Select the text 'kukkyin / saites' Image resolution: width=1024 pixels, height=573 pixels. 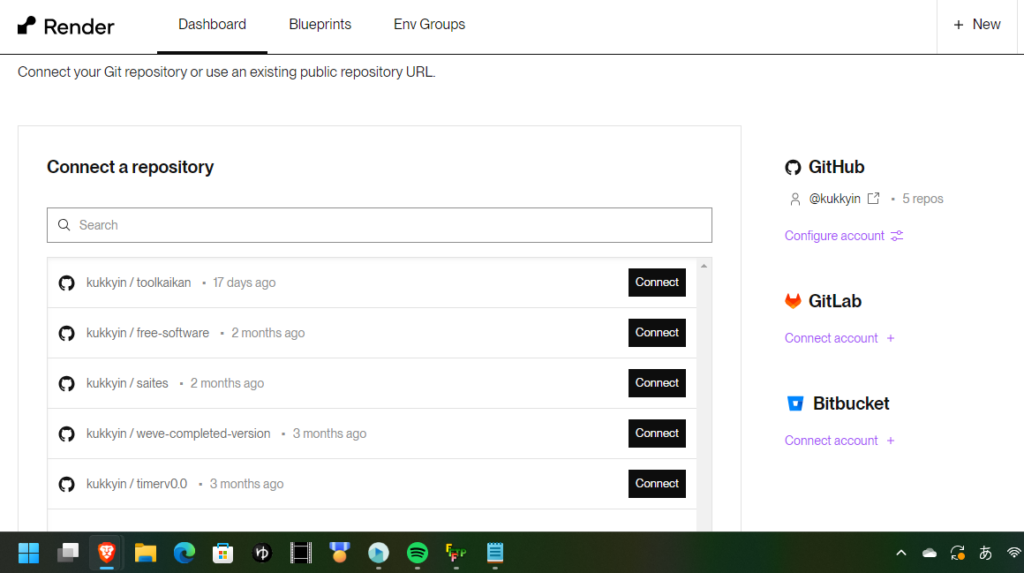[x=127, y=383]
